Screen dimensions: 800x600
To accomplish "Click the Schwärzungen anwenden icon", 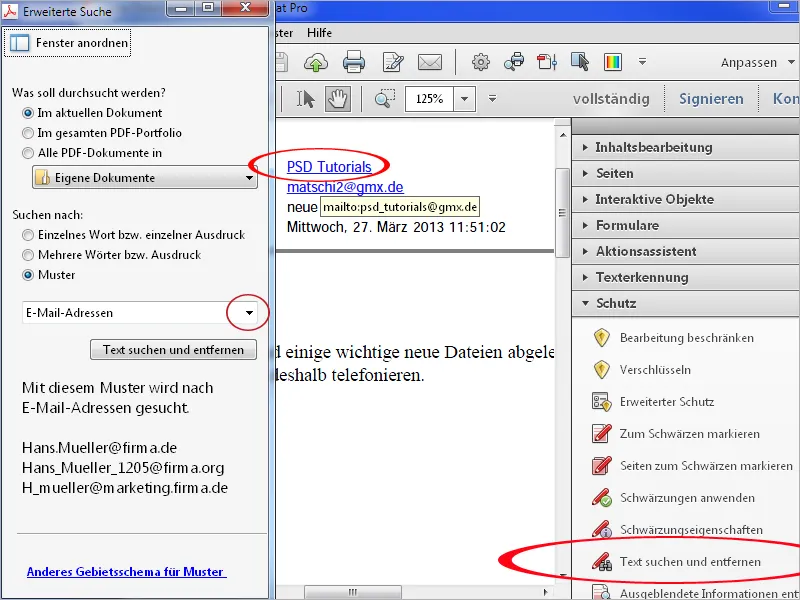I will click(x=602, y=498).
